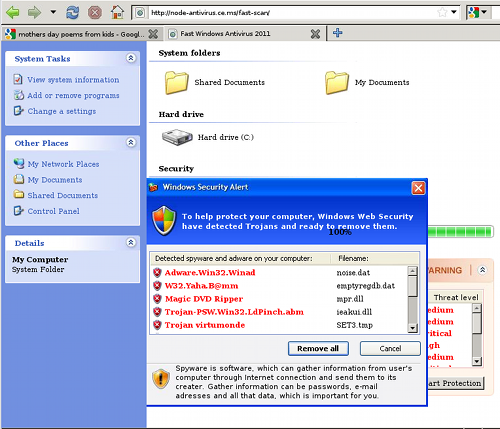Image resolution: width=500 pixels, height=429 pixels.
Task: Select Trojan-PSW.Win32.LdPinch.abm entry
Action: coord(234,312)
